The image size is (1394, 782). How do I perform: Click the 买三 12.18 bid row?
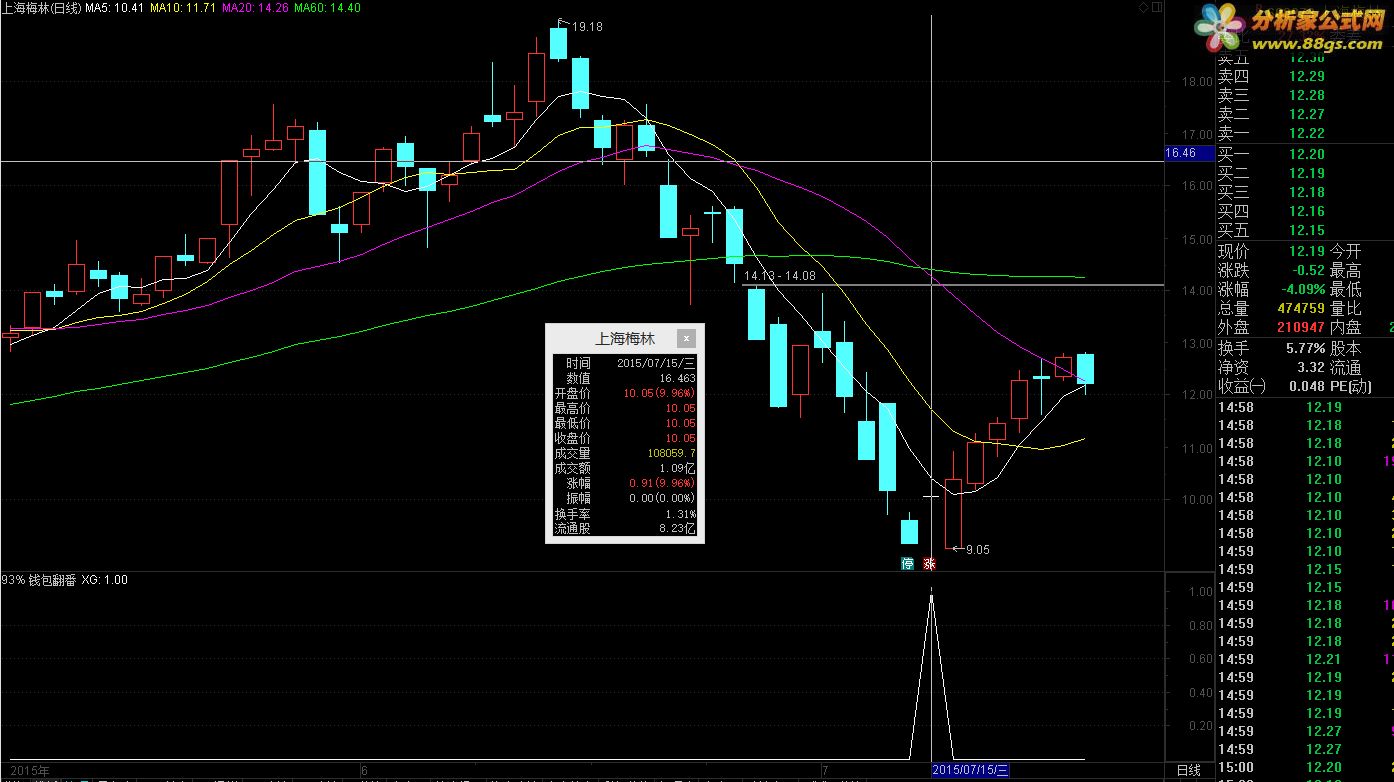(x=1271, y=192)
